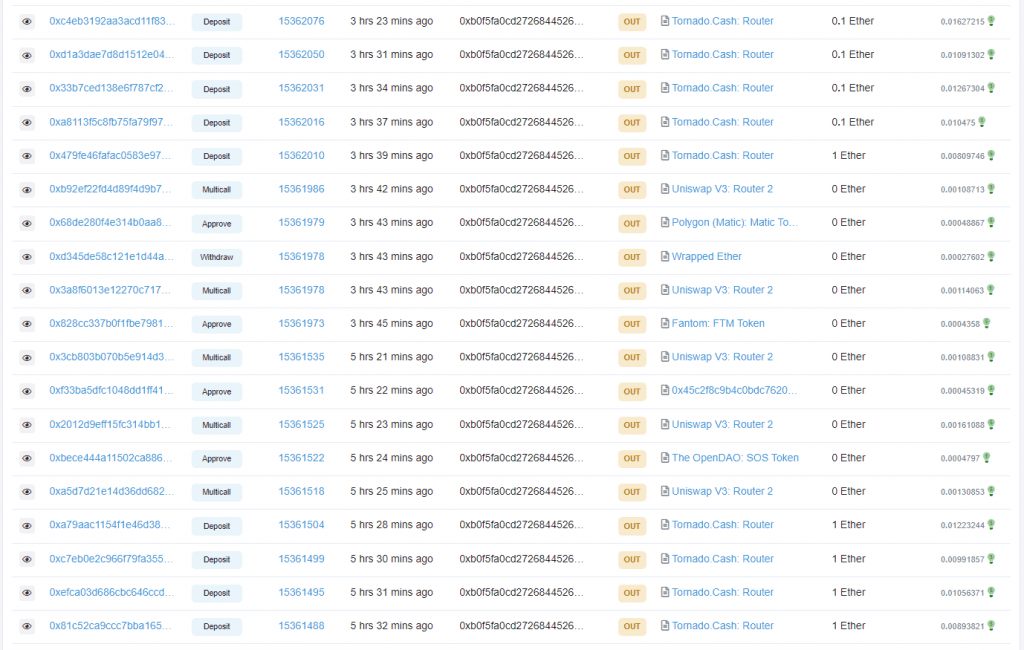Preview the 0xd345de58c121e1d44a Withdraw transaction
The width and height of the screenshot is (1024, 650).
tap(27, 257)
